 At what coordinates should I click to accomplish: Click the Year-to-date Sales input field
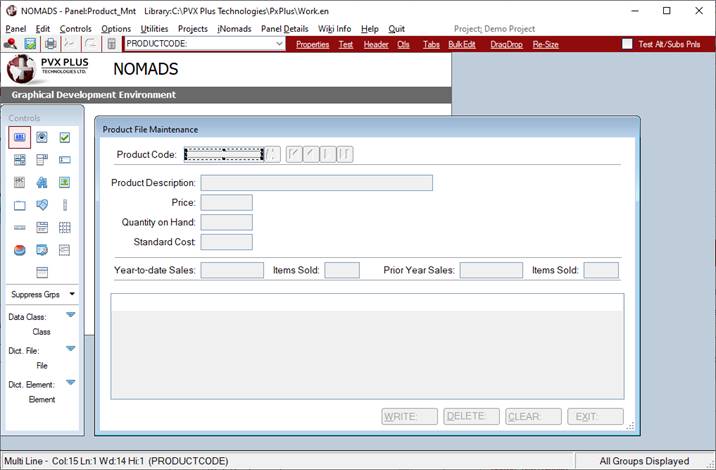click(232, 270)
